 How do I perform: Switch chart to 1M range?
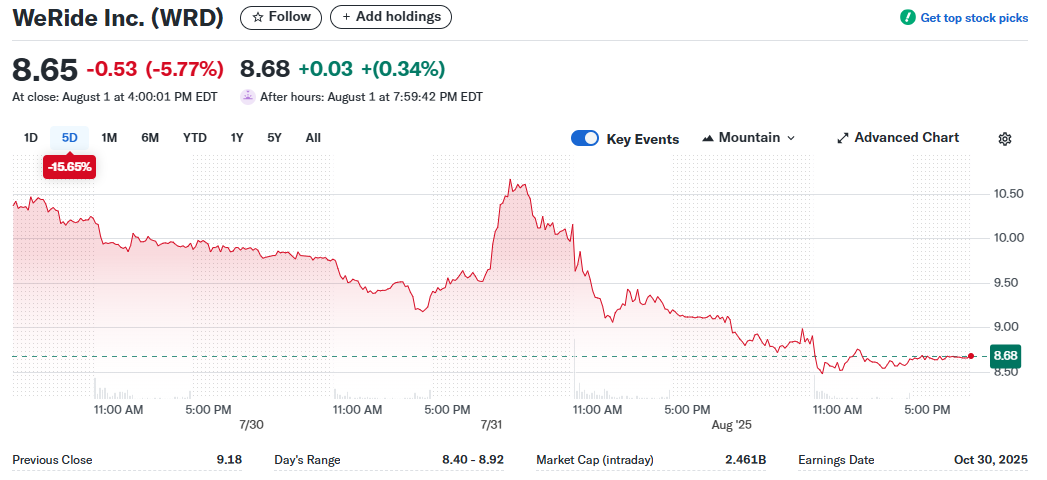coord(109,138)
